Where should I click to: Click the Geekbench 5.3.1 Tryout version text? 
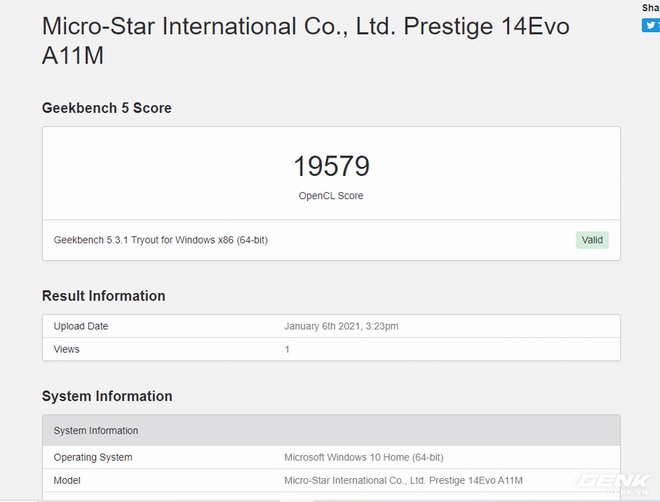tap(160, 240)
